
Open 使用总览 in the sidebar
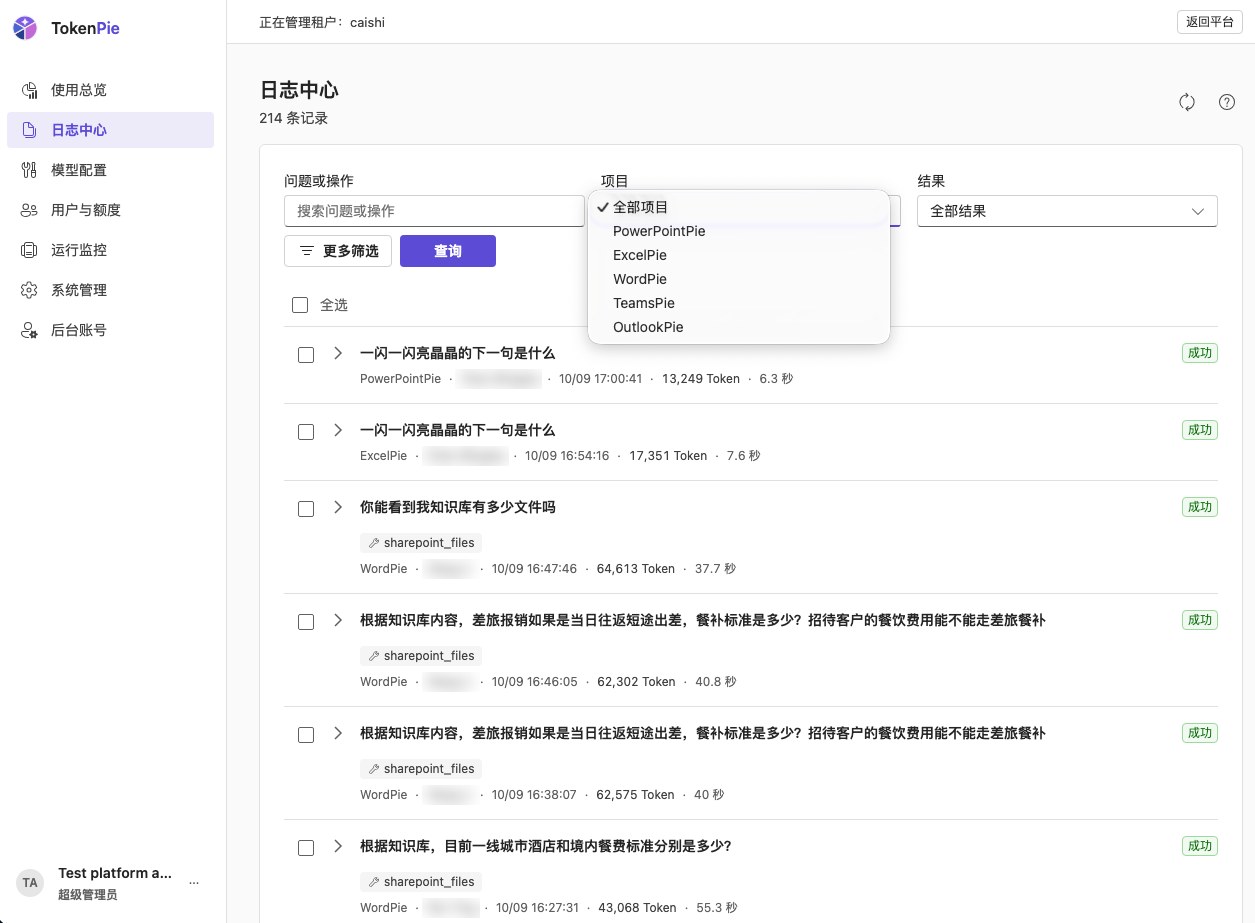coord(110,90)
